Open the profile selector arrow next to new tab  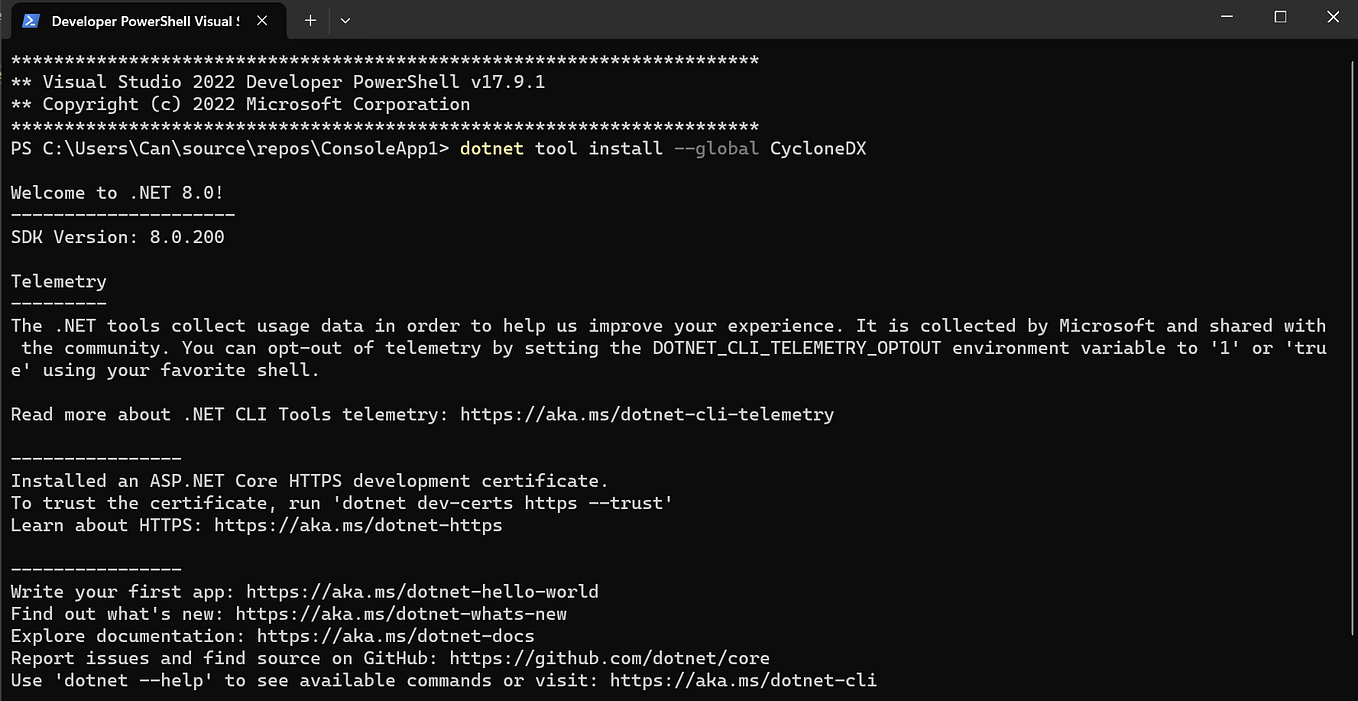(x=345, y=20)
